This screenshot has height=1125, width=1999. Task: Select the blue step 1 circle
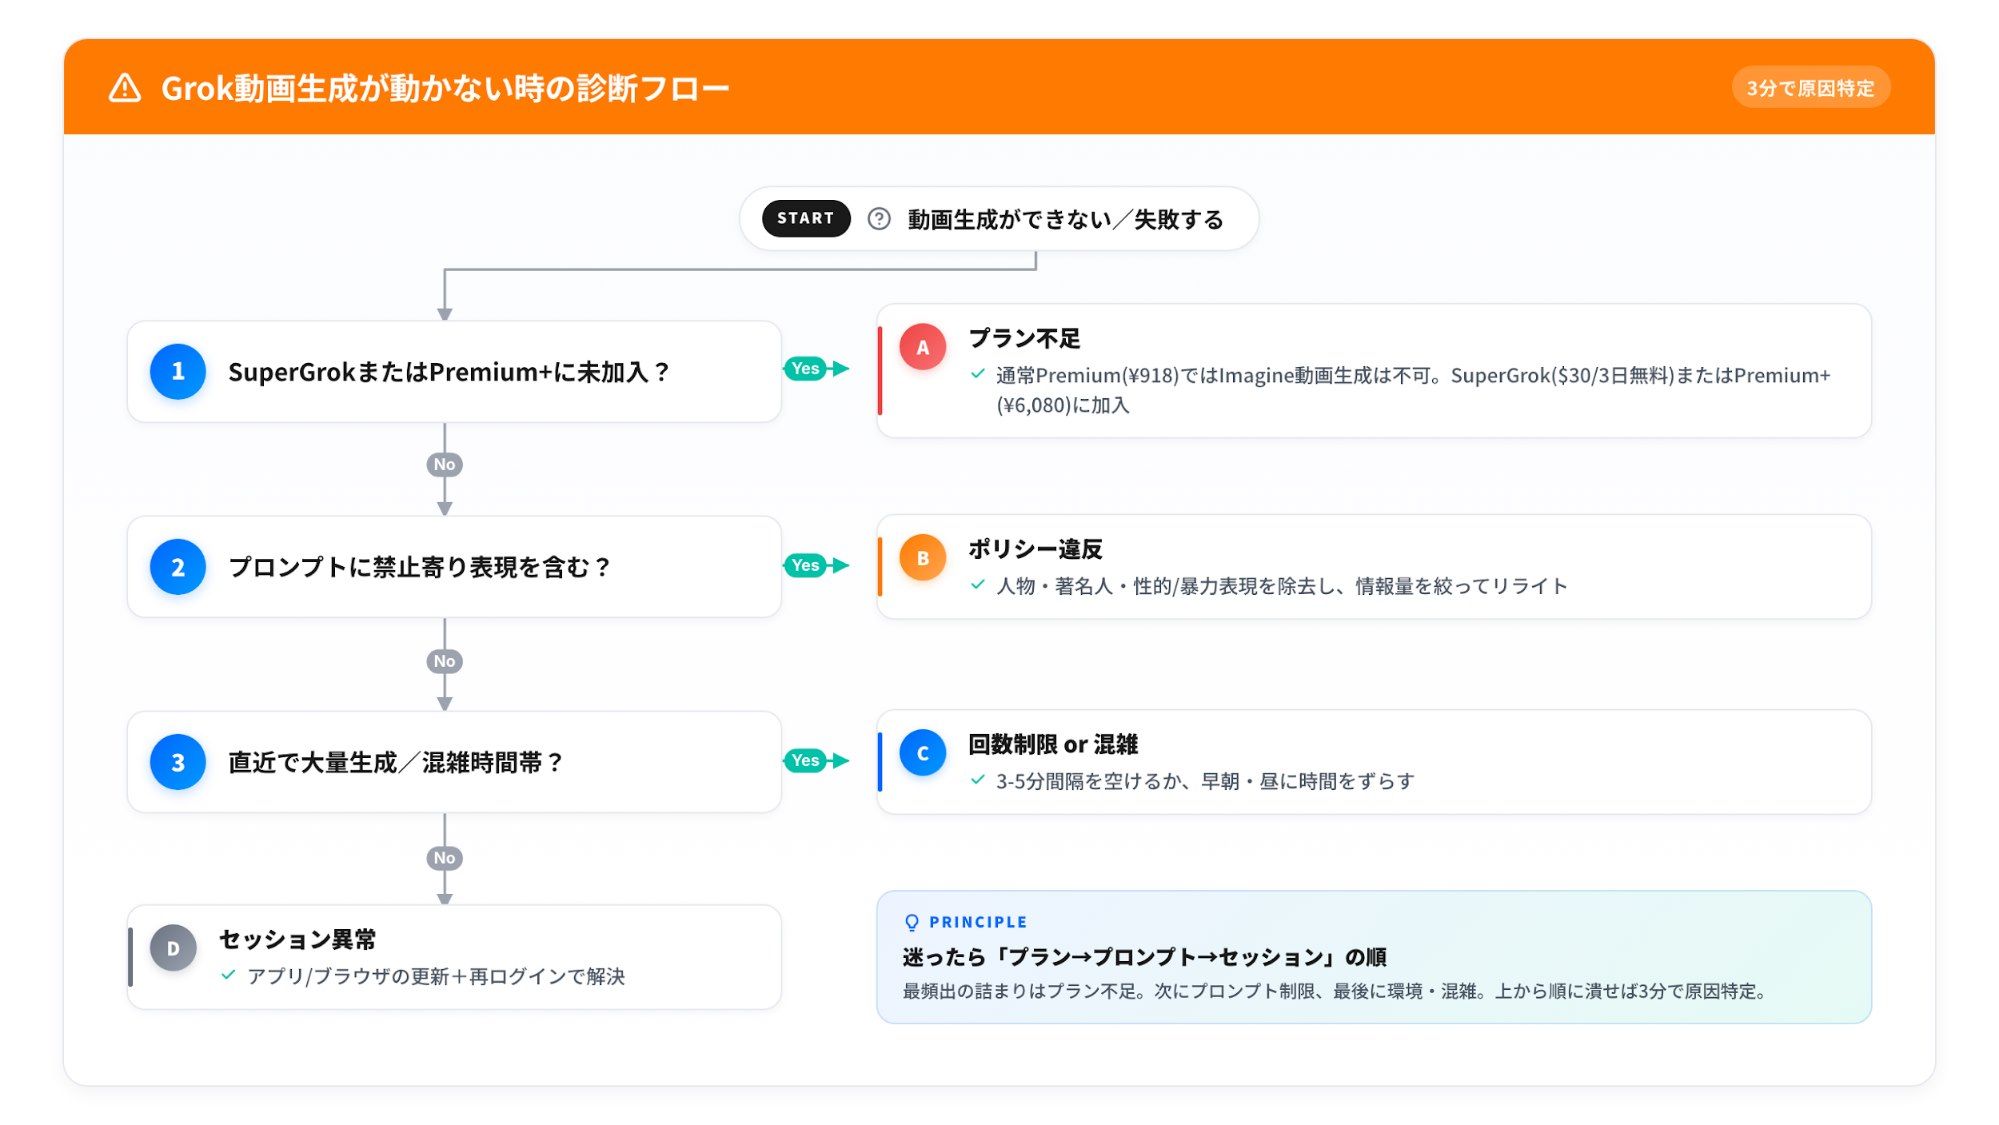coord(178,372)
